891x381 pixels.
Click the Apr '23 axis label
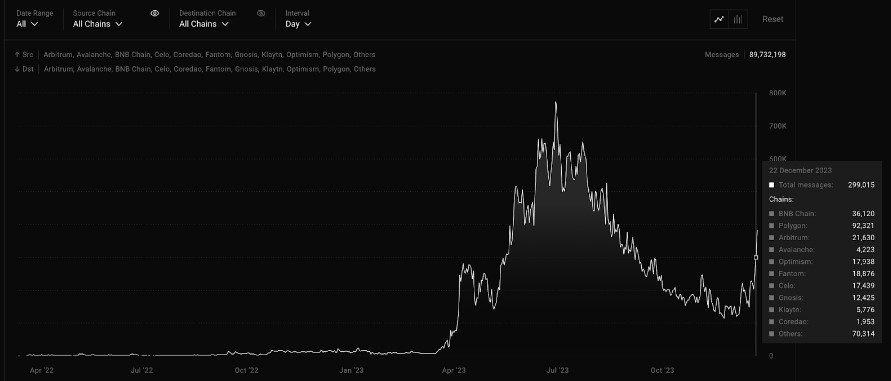tap(453, 370)
